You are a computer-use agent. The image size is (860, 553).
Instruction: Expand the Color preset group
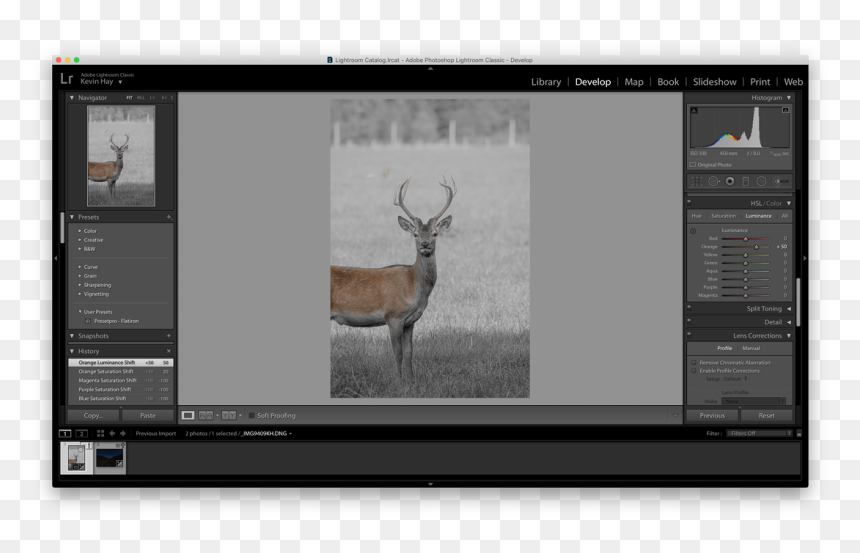click(80, 231)
